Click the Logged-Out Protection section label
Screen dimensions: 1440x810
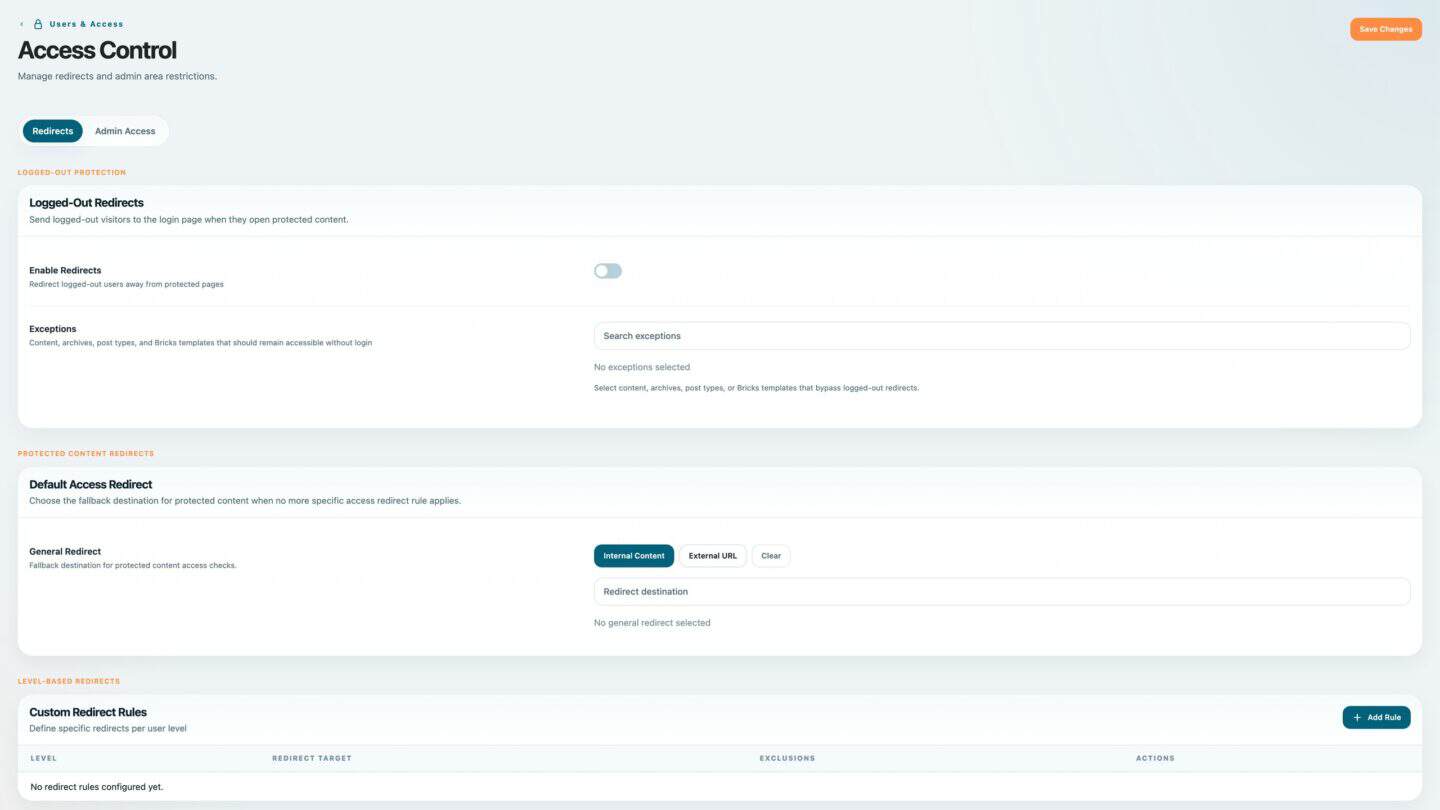point(72,173)
